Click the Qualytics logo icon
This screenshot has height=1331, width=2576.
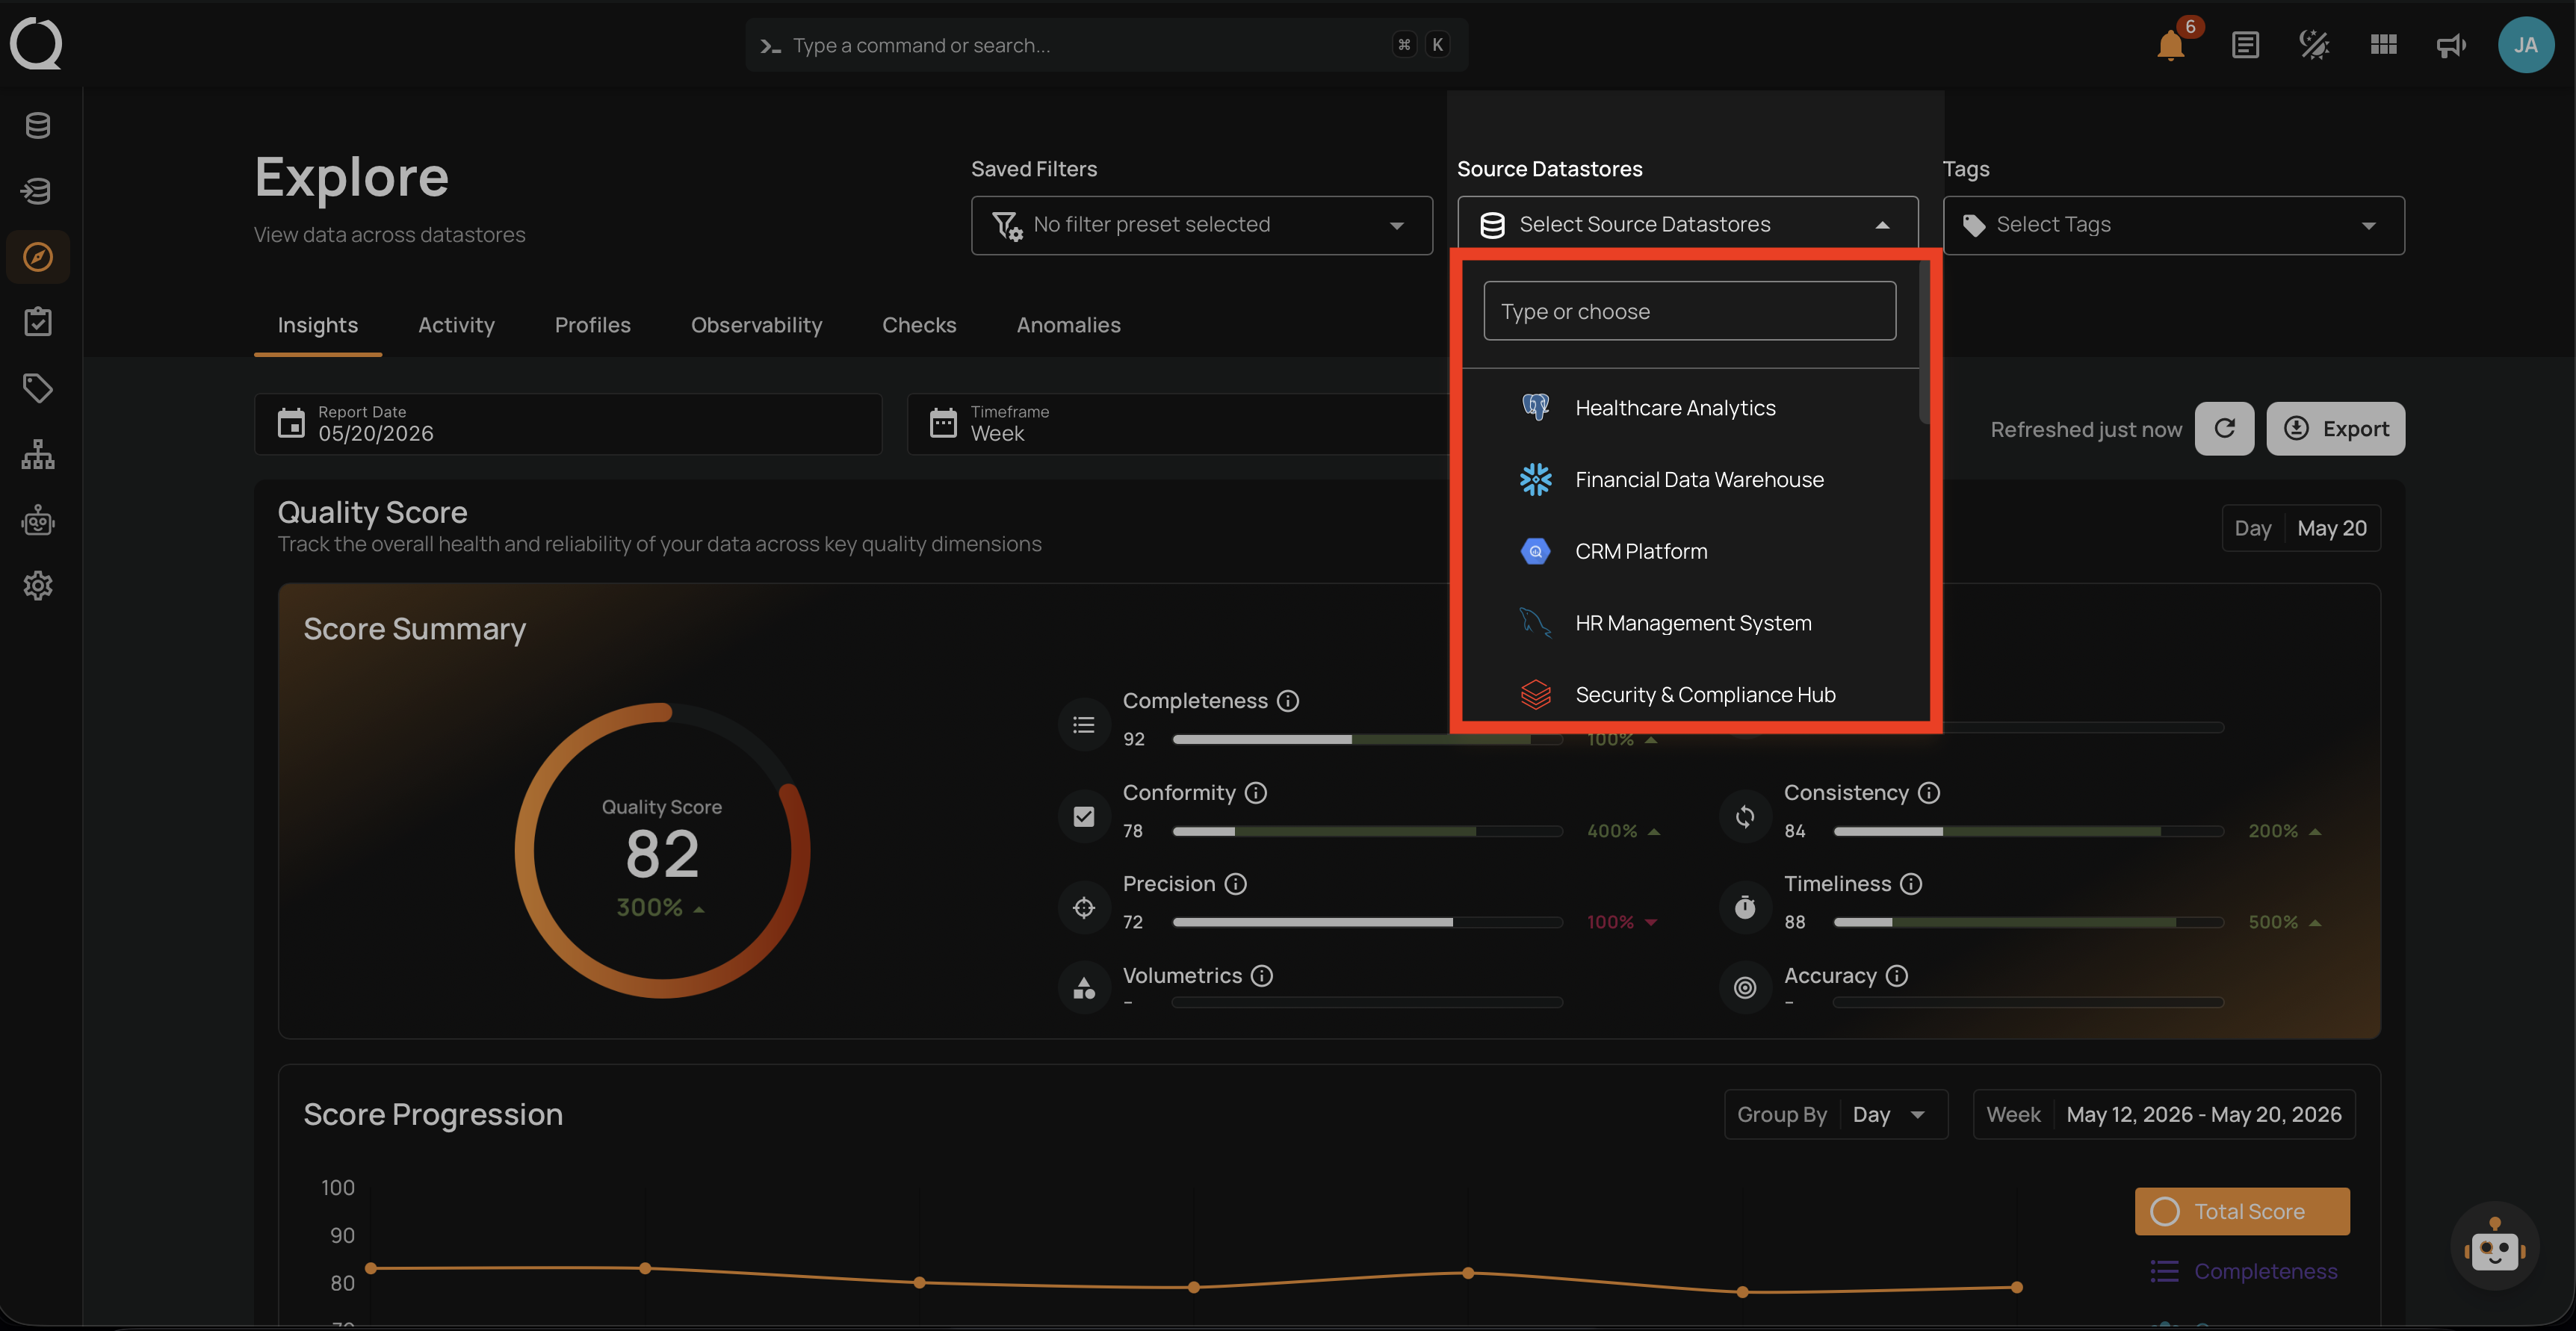click(36, 44)
